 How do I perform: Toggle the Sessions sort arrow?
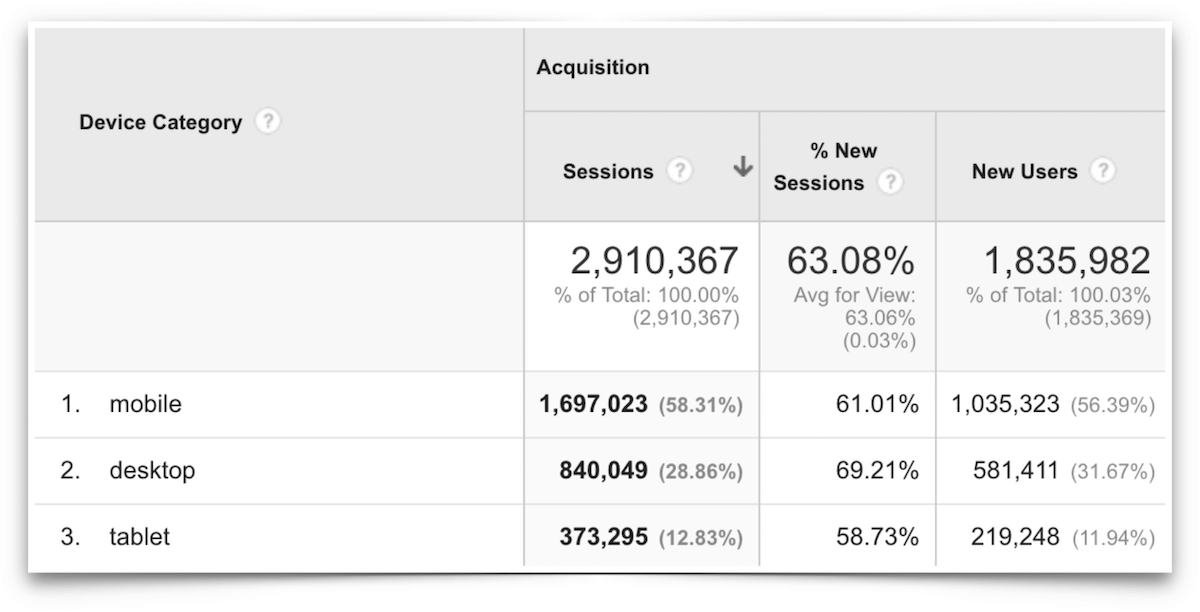coord(742,169)
